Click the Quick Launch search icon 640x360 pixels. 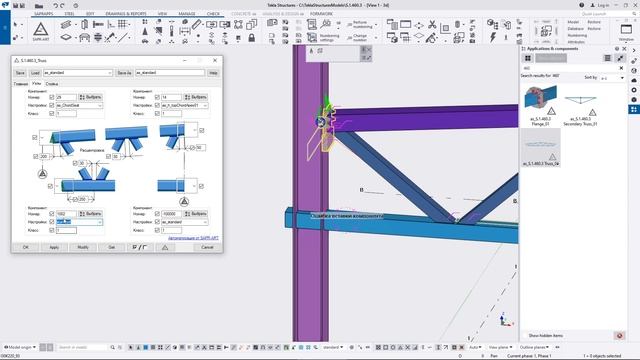click(x=634, y=14)
